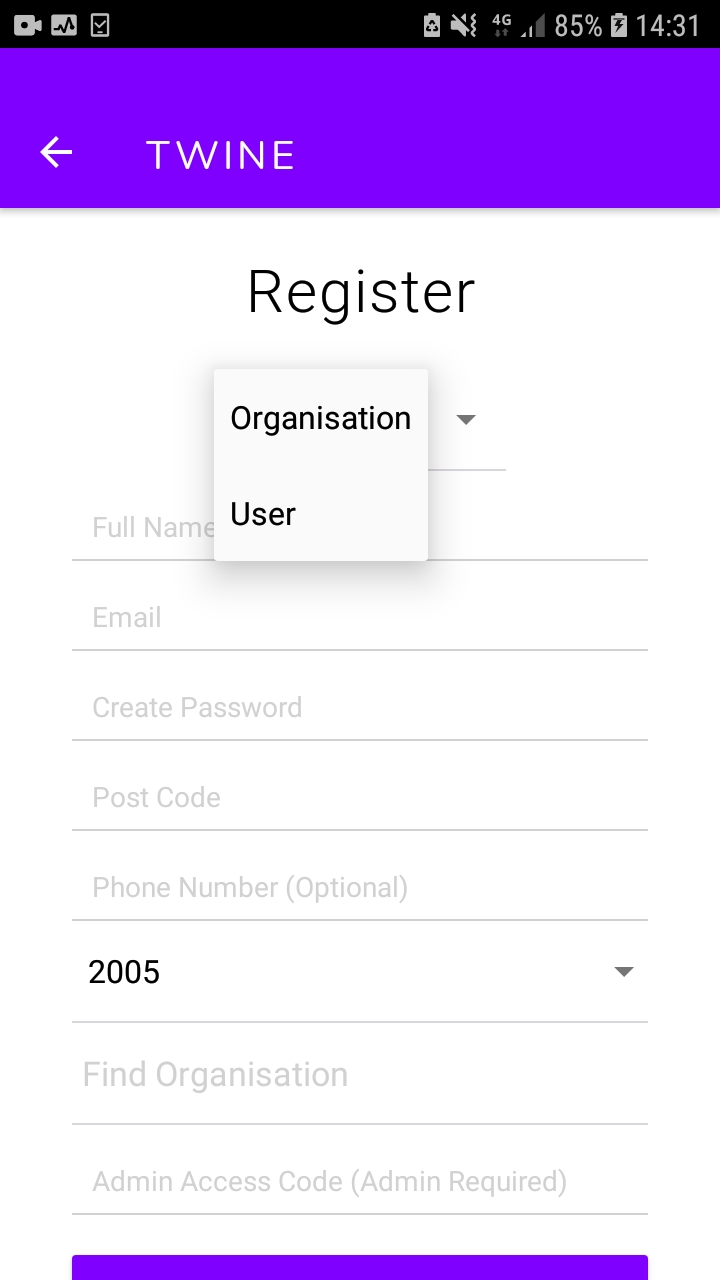Tap the 4G signal status icon
The width and height of the screenshot is (720, 1280).
pos(502,25)
